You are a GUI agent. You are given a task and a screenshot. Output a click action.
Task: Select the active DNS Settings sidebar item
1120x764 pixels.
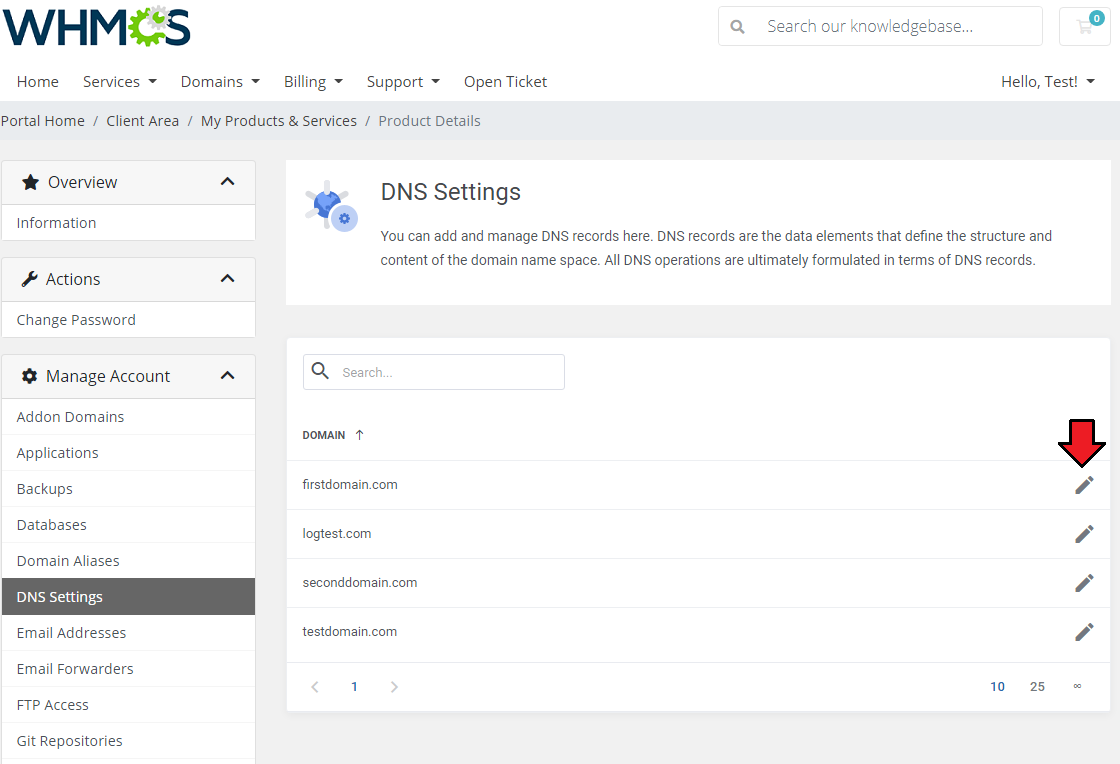coord(129,597)
